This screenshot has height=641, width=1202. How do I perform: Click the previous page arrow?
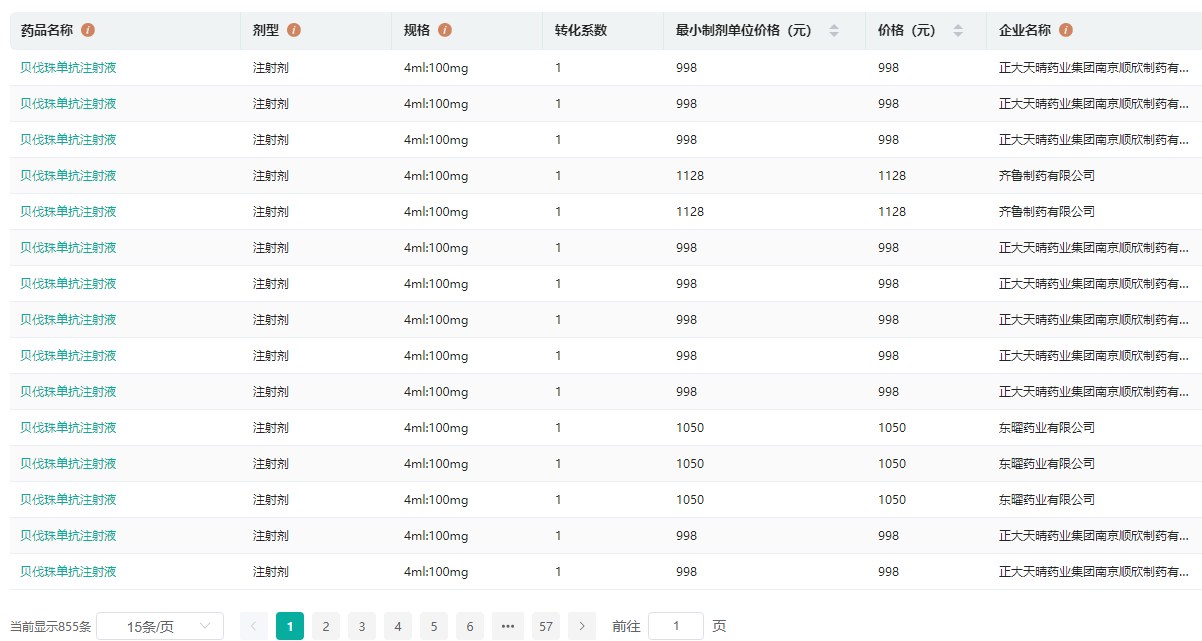pyautogui.click(x=254, y=626)
